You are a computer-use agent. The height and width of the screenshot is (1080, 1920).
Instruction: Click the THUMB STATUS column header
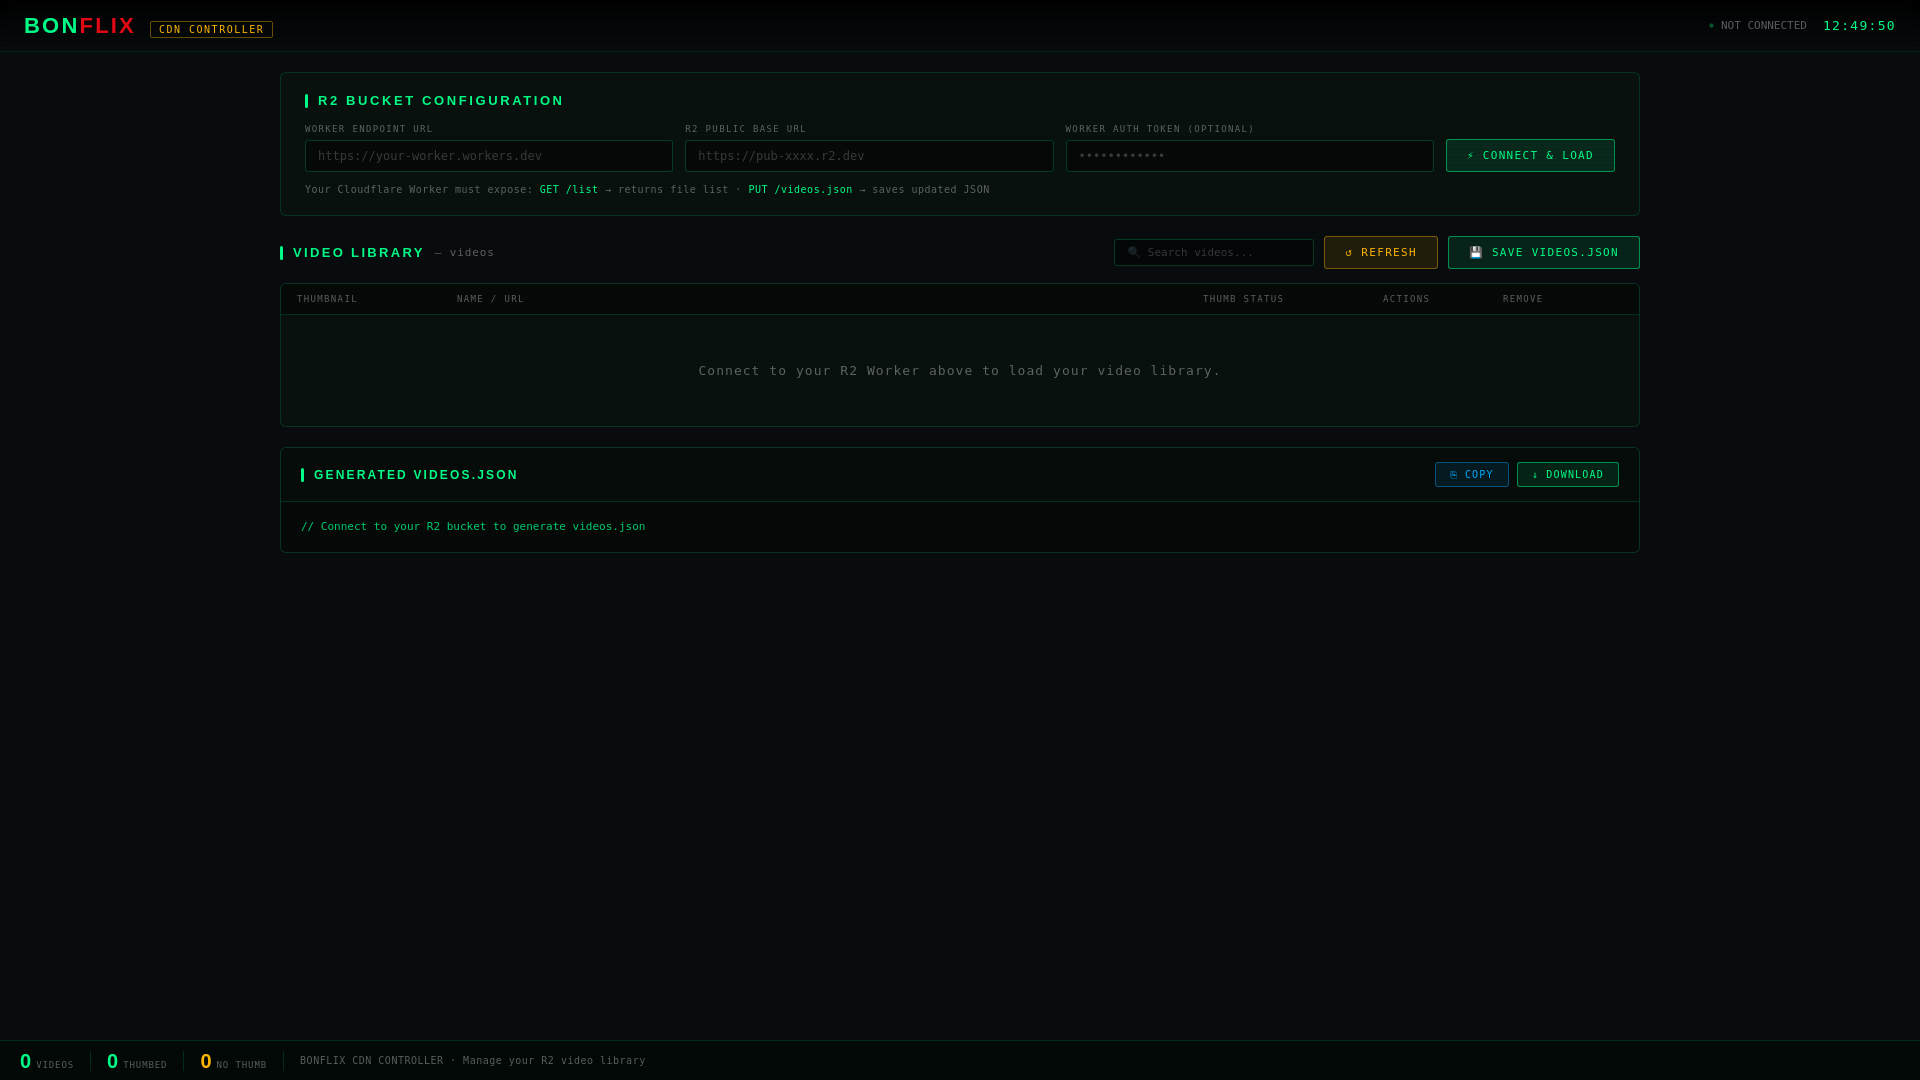(x=1243, y=299)
